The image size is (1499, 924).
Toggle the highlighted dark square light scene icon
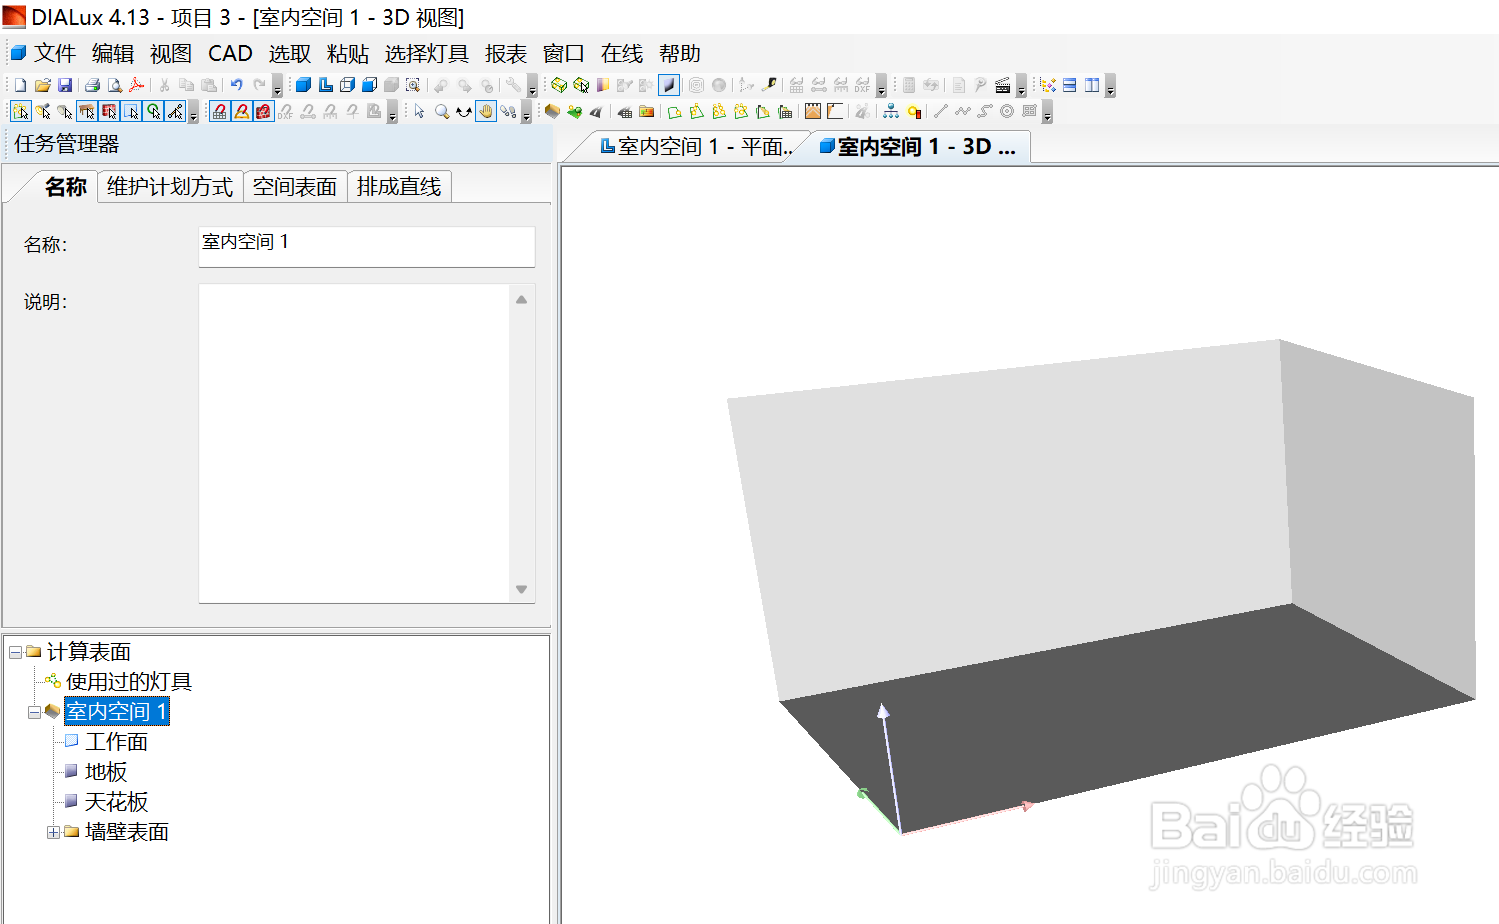tap(669, 85)
